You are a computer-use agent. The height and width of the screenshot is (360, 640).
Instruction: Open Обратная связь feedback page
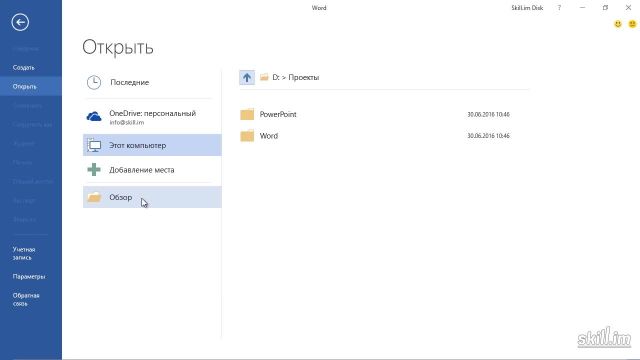(26, 300)
